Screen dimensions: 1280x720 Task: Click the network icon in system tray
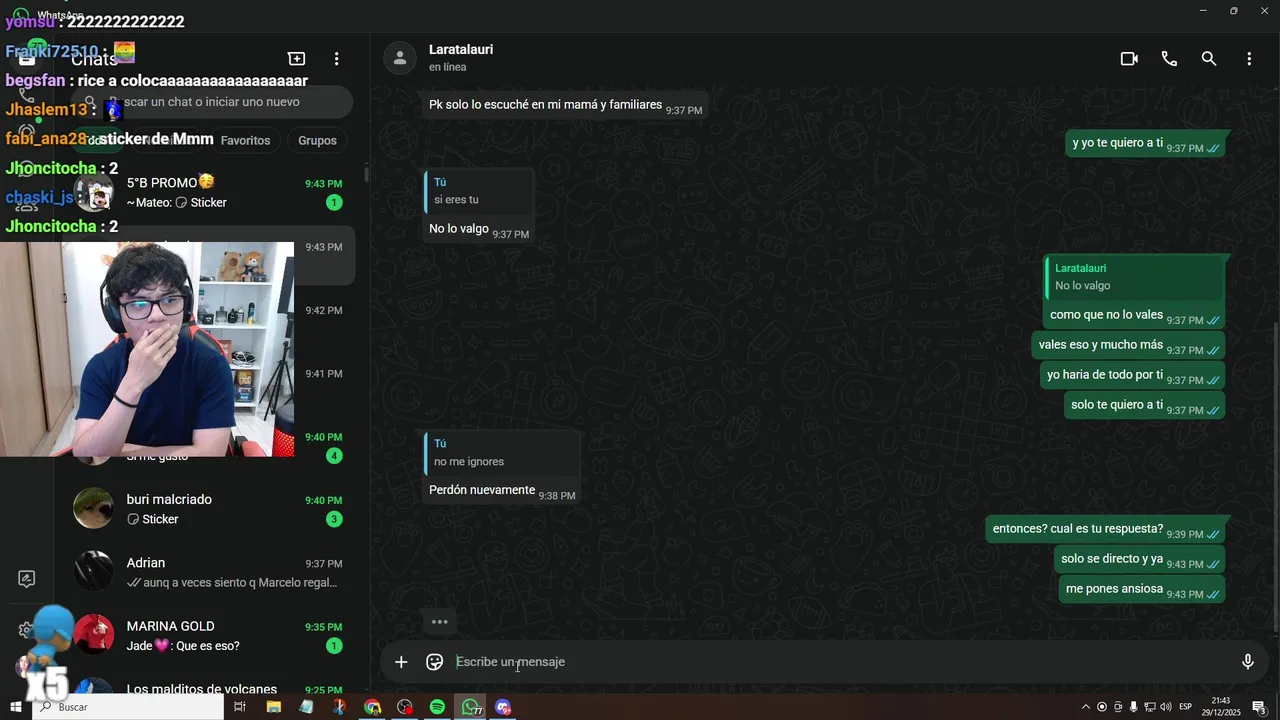[x=1149, y=707]
